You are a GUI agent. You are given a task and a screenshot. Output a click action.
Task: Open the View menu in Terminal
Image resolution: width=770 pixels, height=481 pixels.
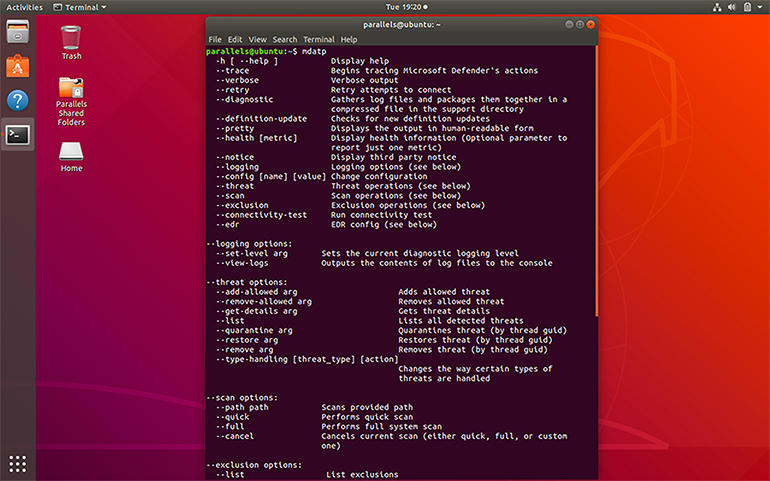tap(257, 39)
